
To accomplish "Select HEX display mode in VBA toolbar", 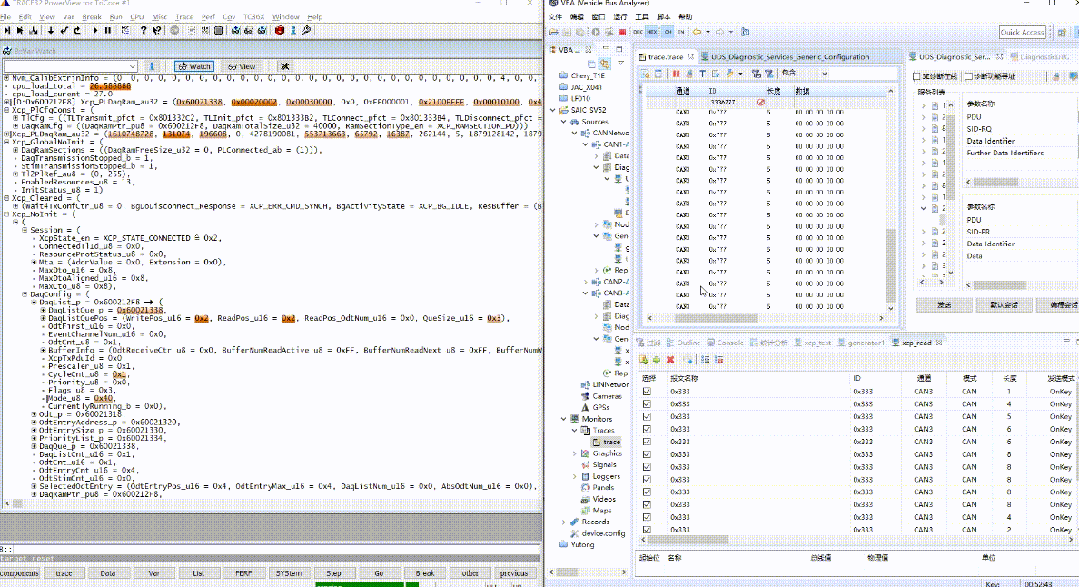I will coord(652,32).
